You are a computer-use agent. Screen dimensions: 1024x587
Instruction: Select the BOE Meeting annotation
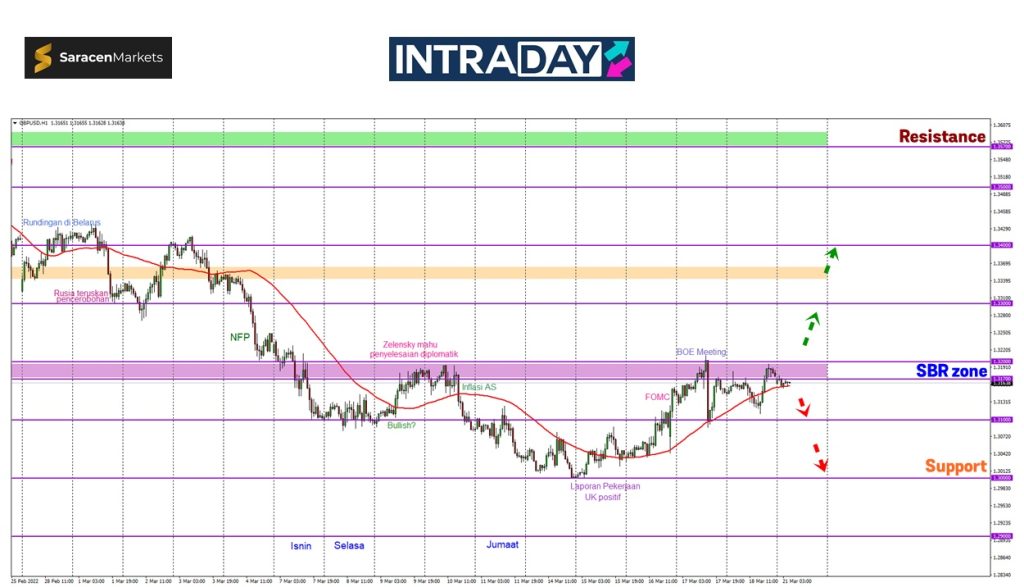pos(701,352)
